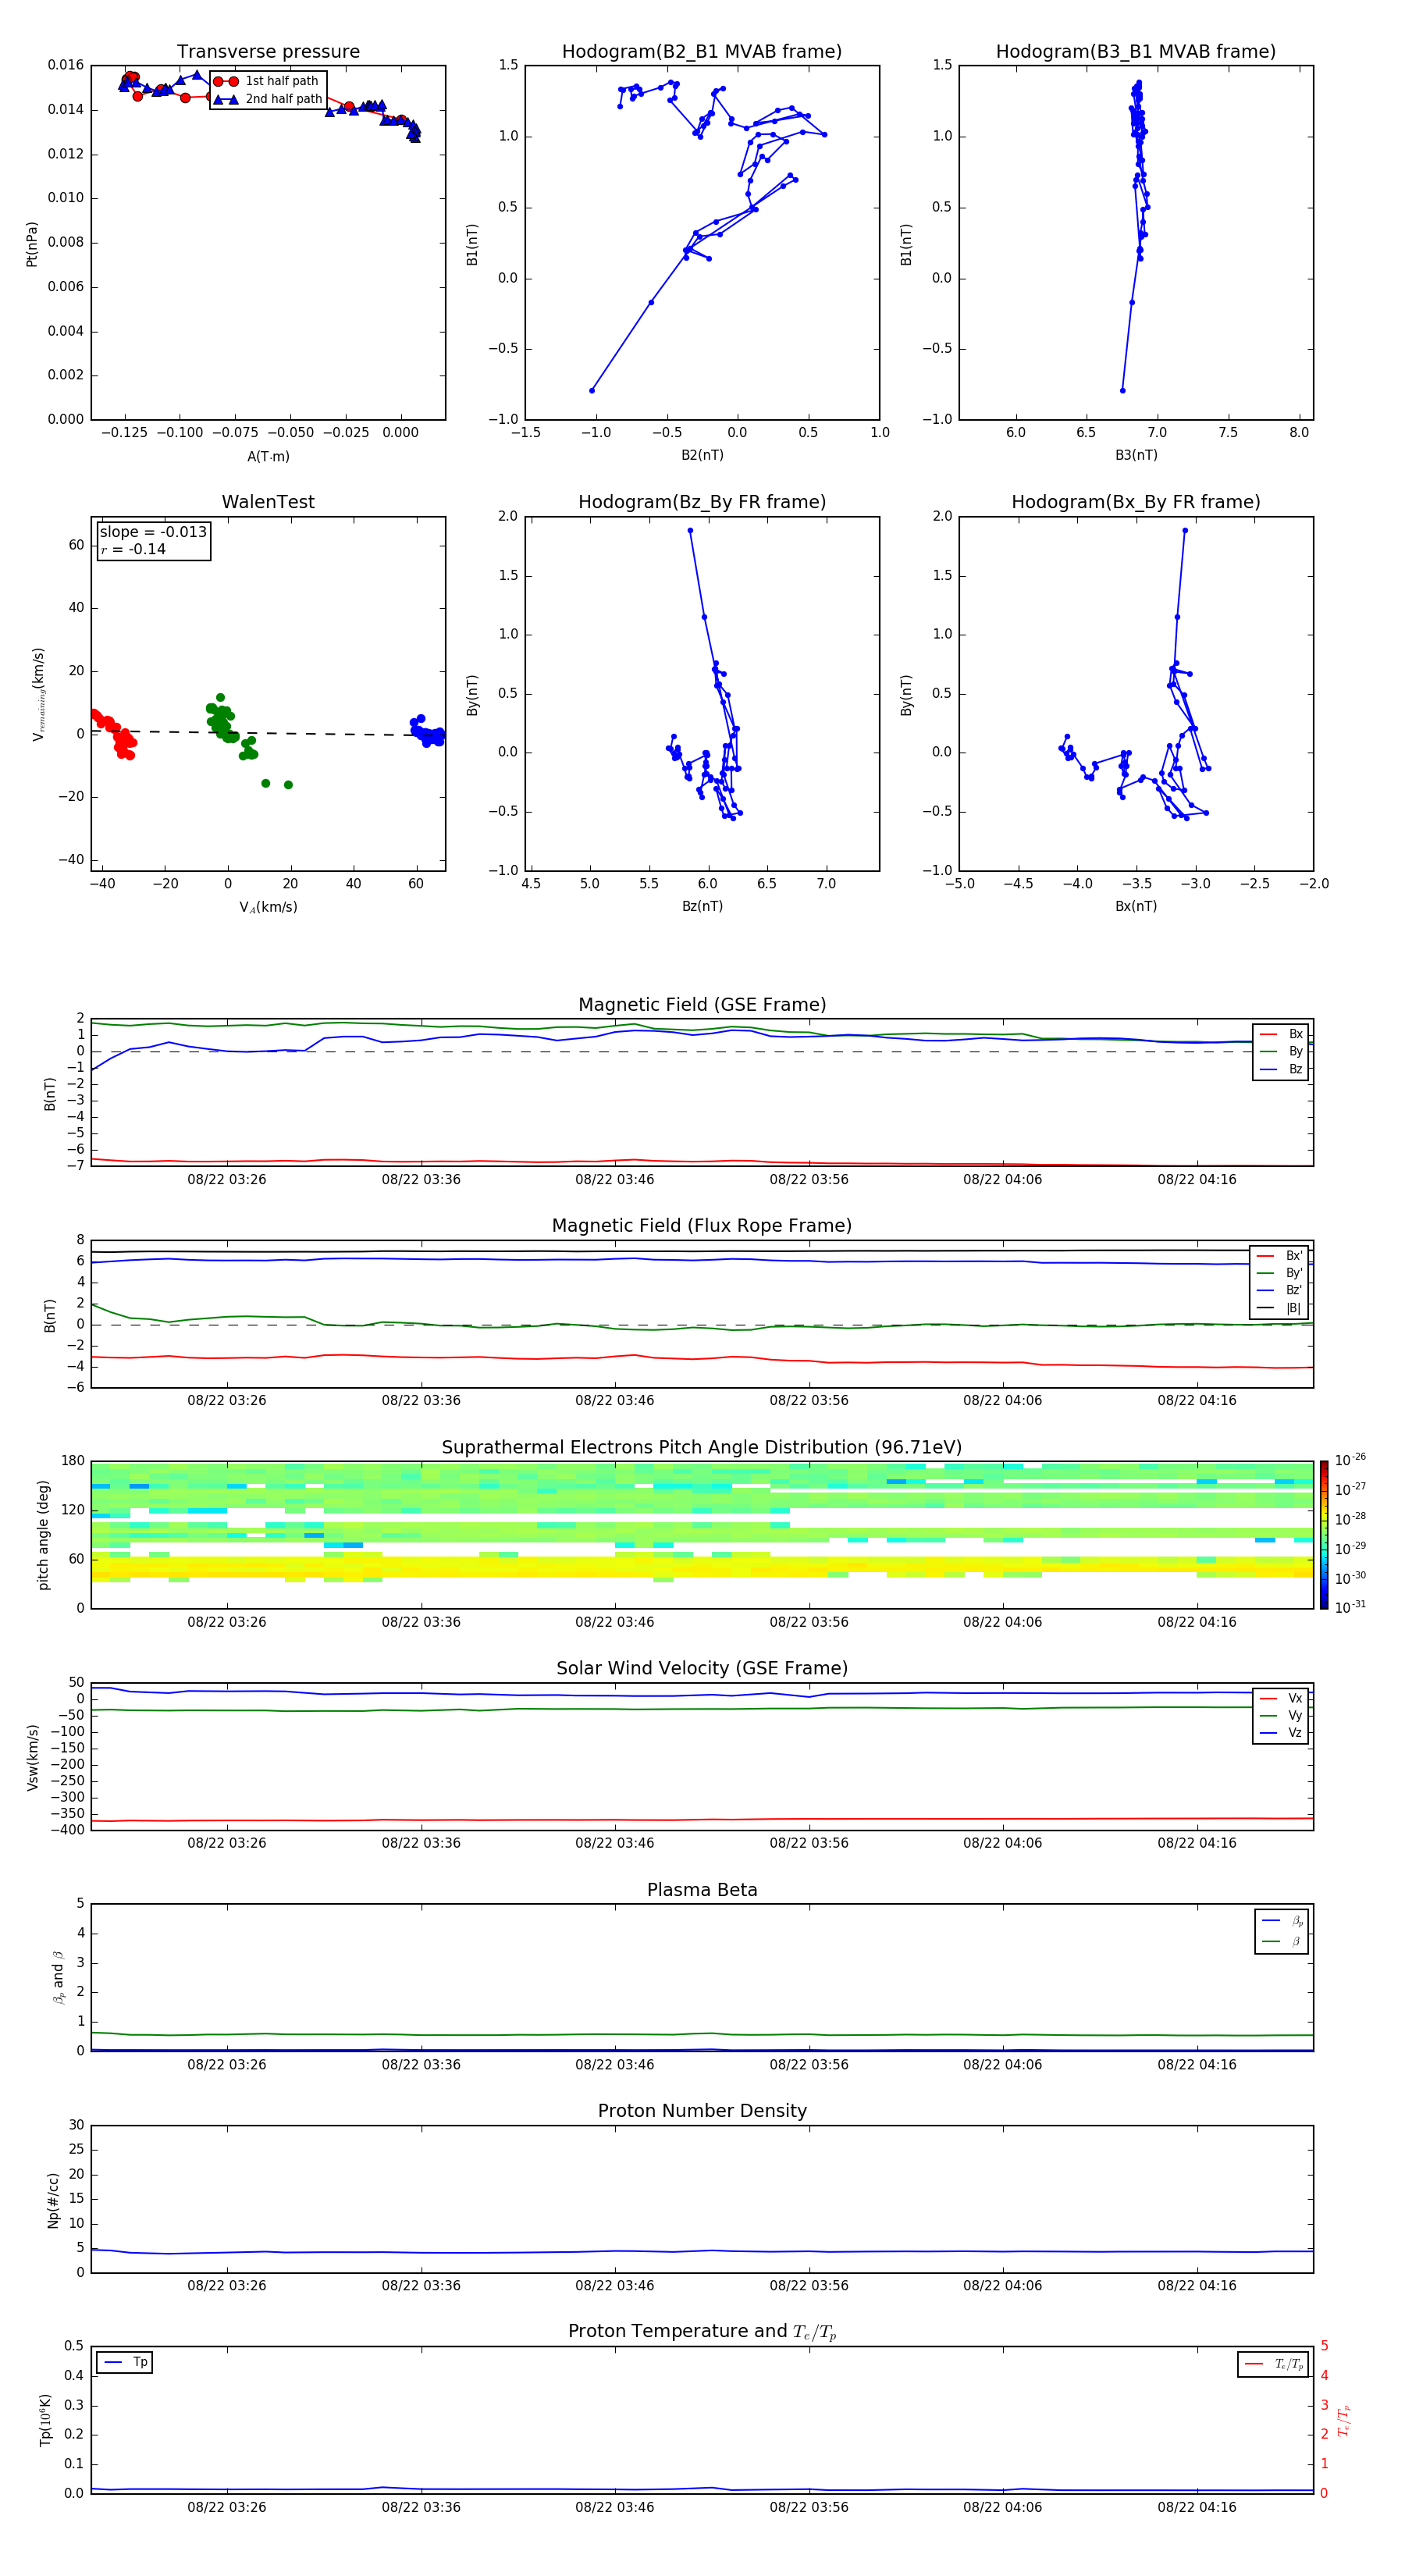The width and height of the screenshot is (1405, 2576).
Task: Click the lowest data point in B2_B1 hodogram
Action: coord(592,390)
